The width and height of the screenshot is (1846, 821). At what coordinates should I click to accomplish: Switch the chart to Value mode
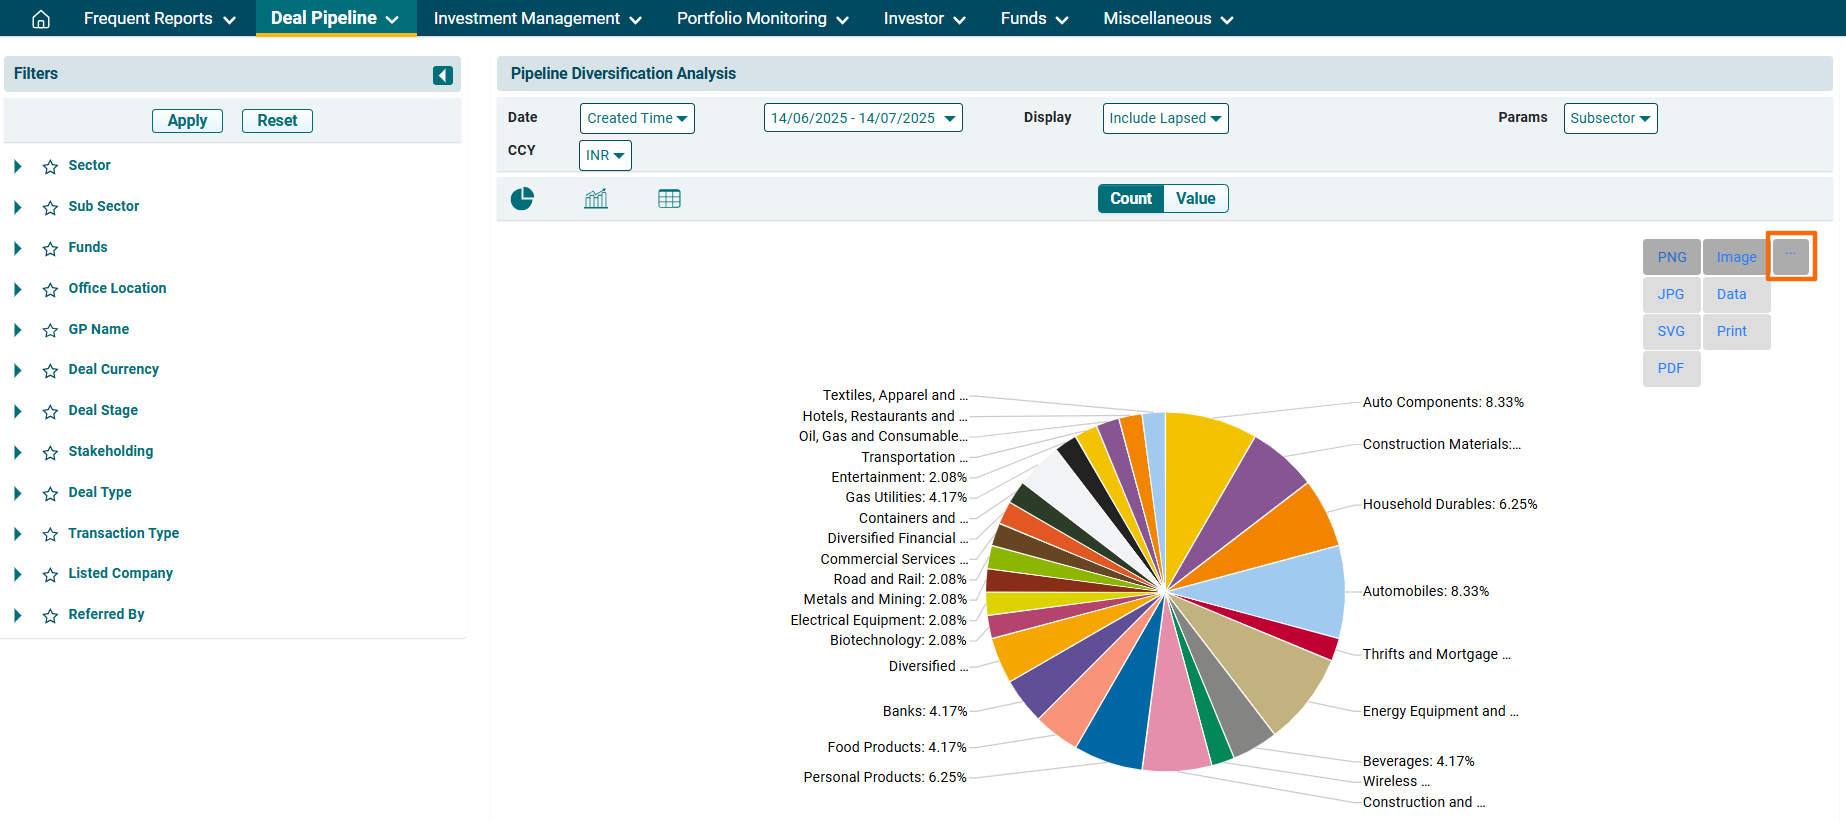(x=1195, y=199)
